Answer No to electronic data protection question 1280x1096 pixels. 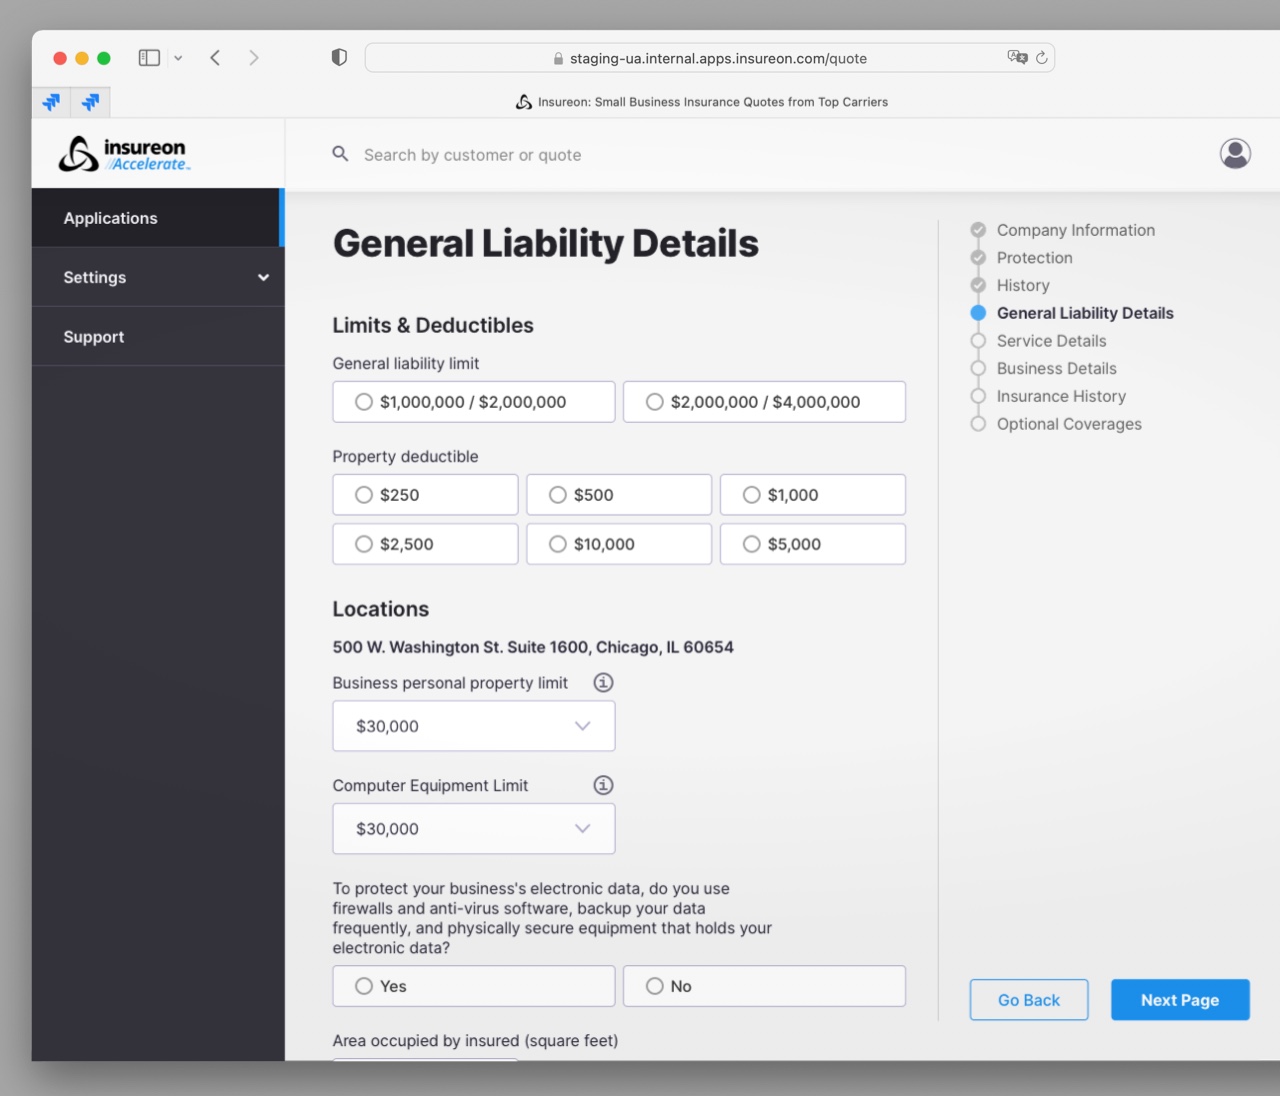click(x=764, y=986)
